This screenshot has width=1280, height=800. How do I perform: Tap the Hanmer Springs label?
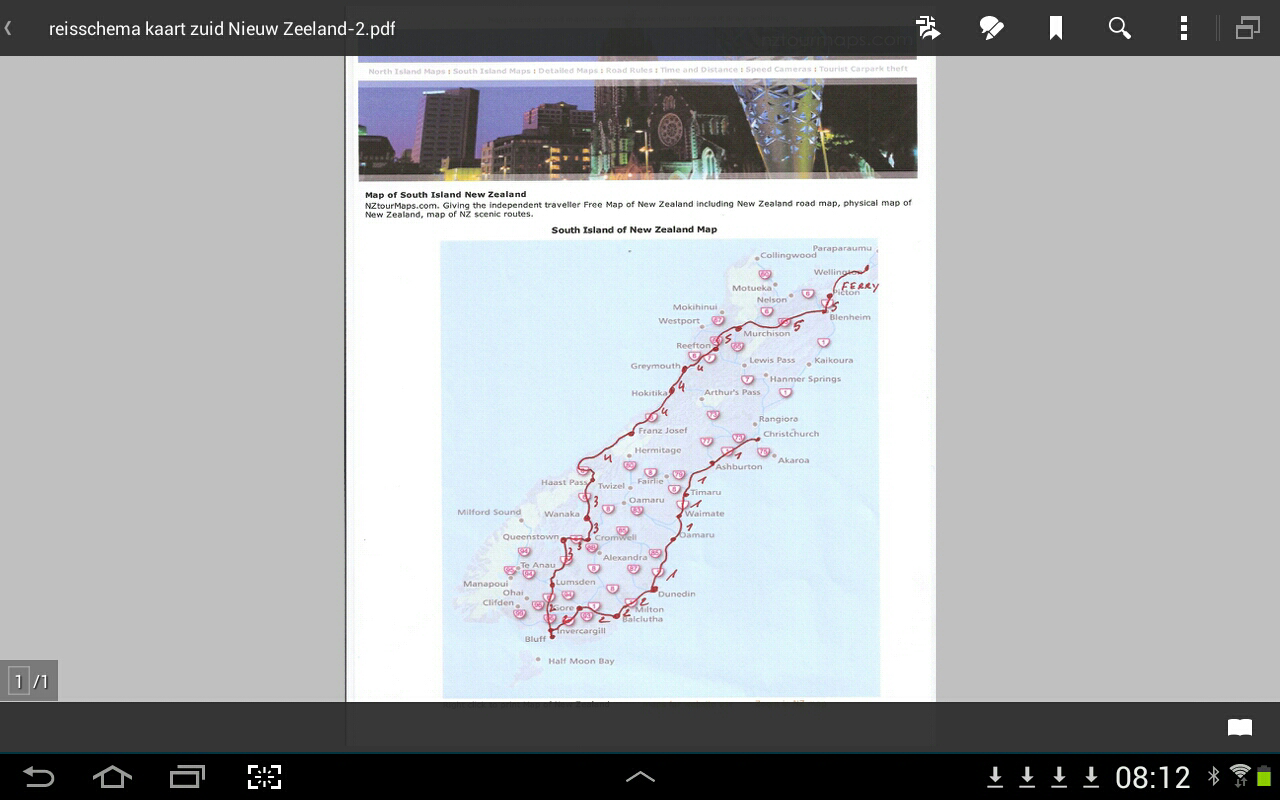click(x=805, y=379)
